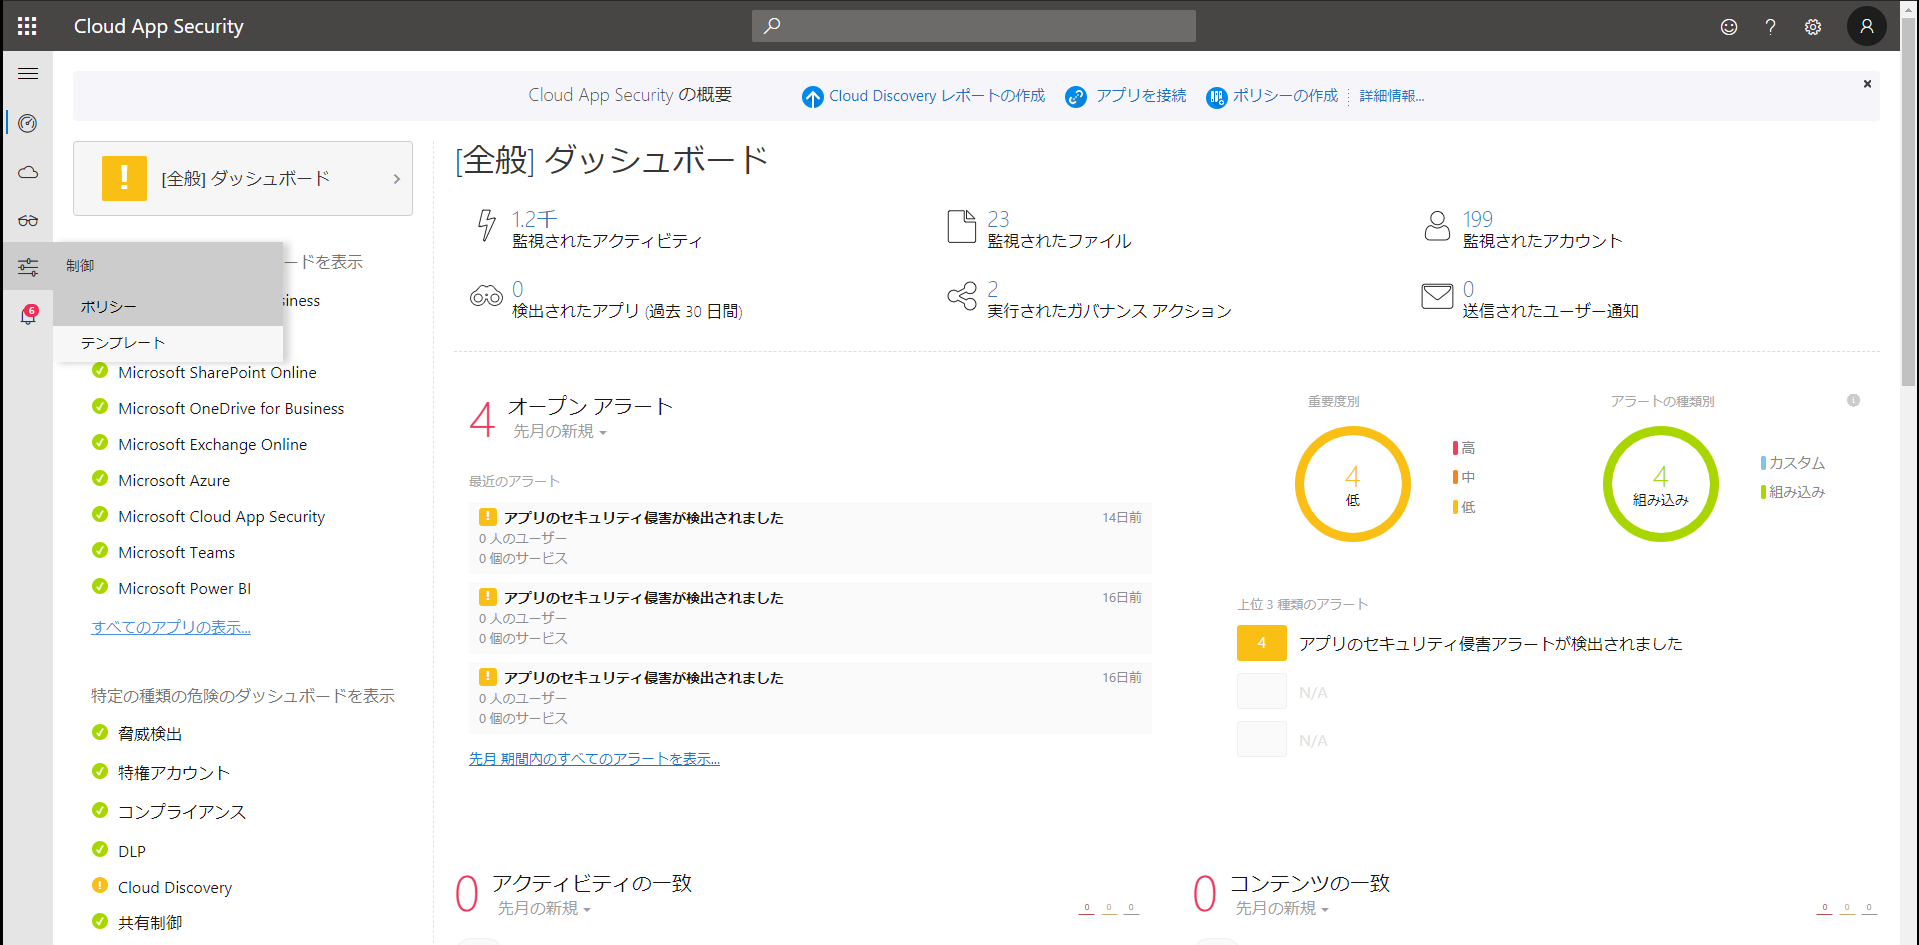
Task: Select ポリシー from the 制御 menu
Action: tap(107, 306)
